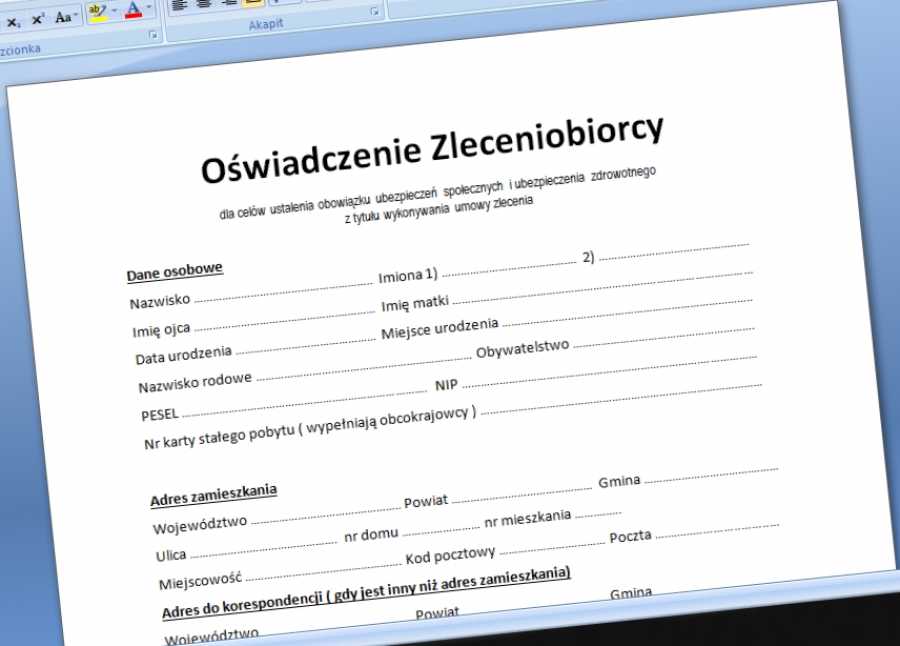The width and height of the screenshot is (900, 646).
Task: Apply yellow text highlight color
Action: click(96, 12)
